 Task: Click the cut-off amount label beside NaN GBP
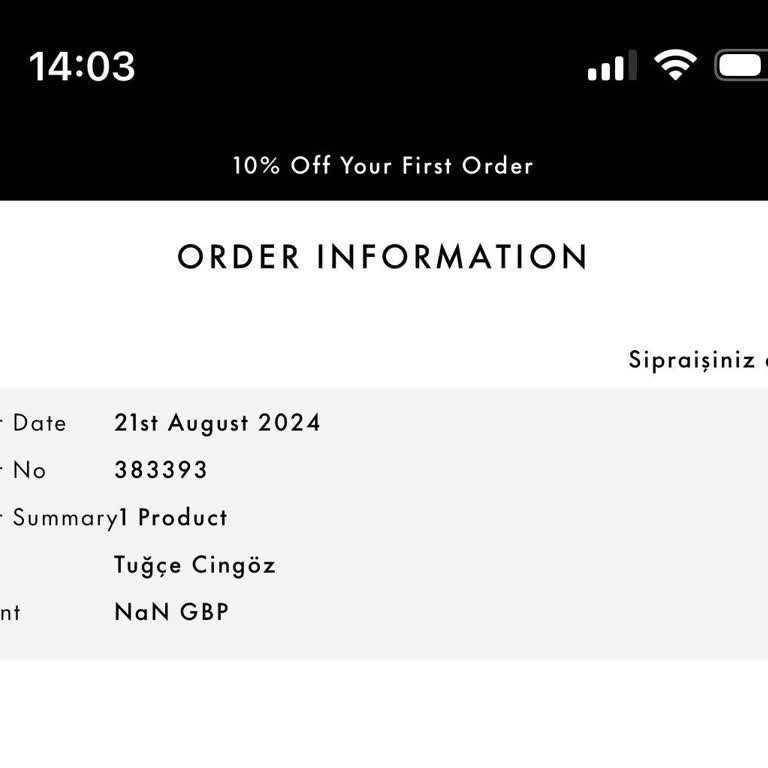[x=10, y=613]
